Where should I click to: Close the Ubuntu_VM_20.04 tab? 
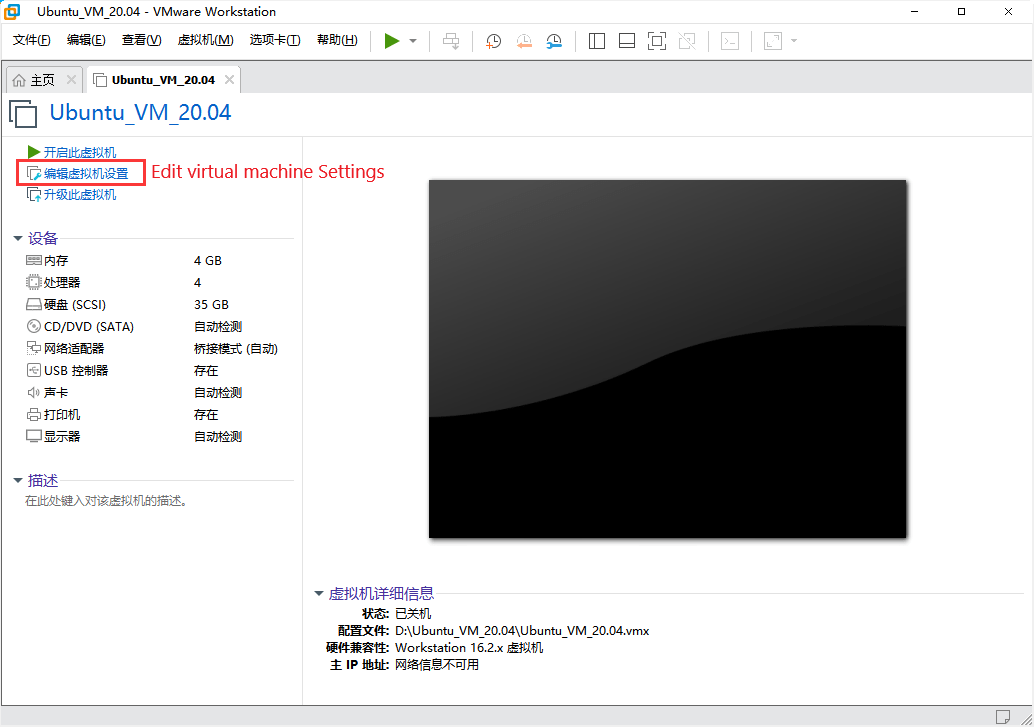pyautogui.click(x=229, y=80)
